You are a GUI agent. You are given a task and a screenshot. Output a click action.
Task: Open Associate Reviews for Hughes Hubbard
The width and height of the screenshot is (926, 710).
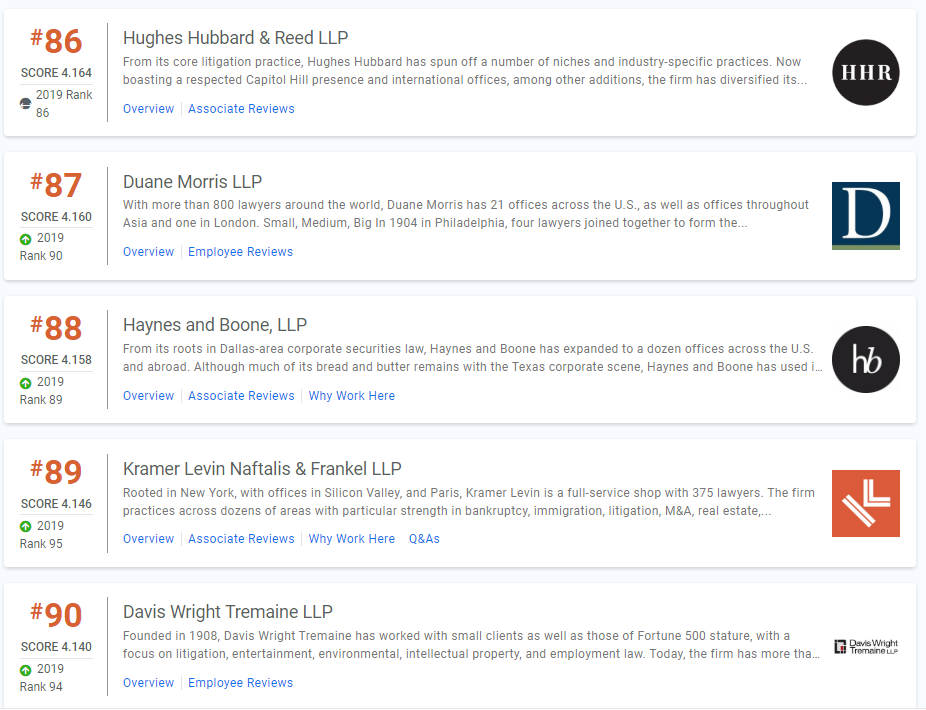coord(241,109)
